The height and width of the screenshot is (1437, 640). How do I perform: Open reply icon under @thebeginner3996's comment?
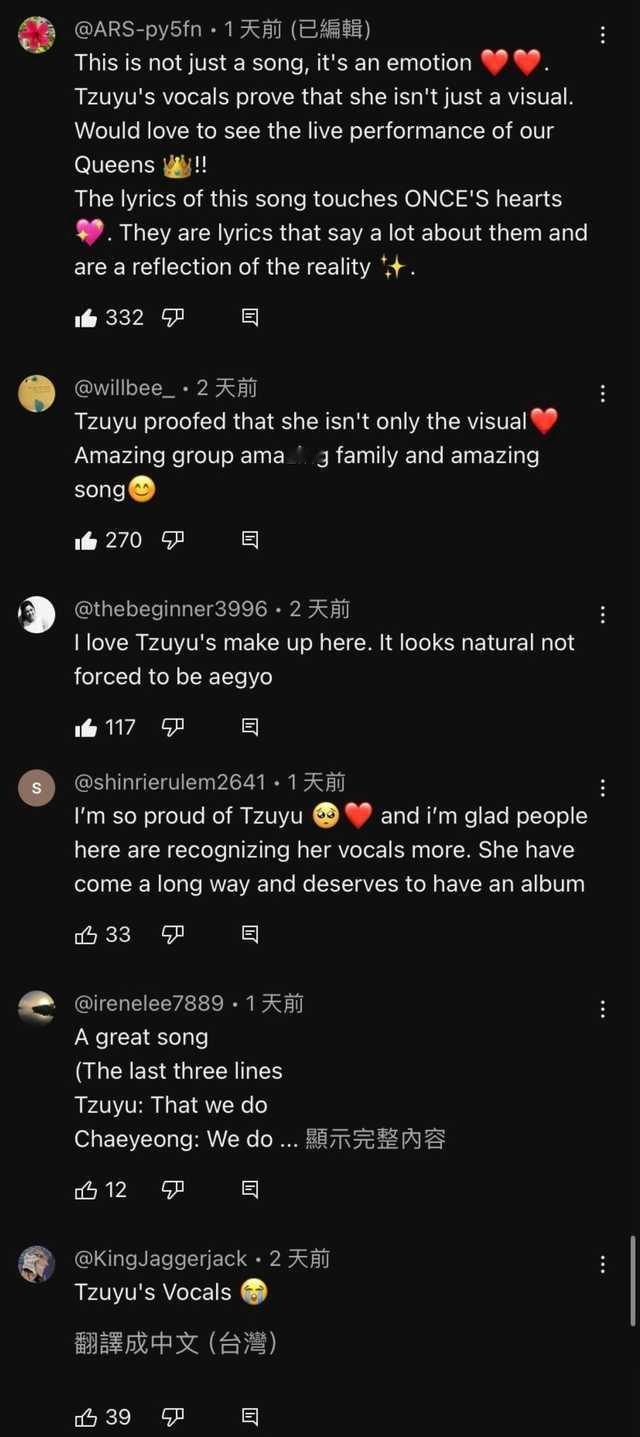(250, 727)
